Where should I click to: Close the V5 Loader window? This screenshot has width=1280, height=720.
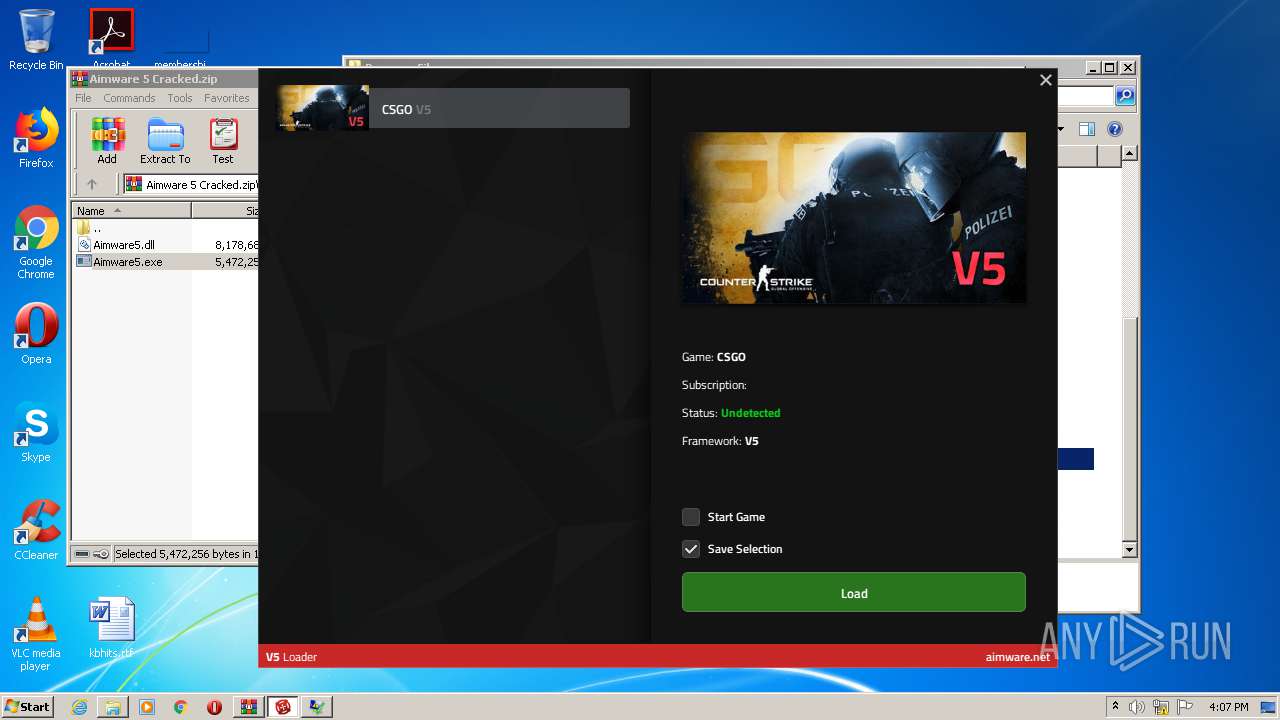[1046, 80]
